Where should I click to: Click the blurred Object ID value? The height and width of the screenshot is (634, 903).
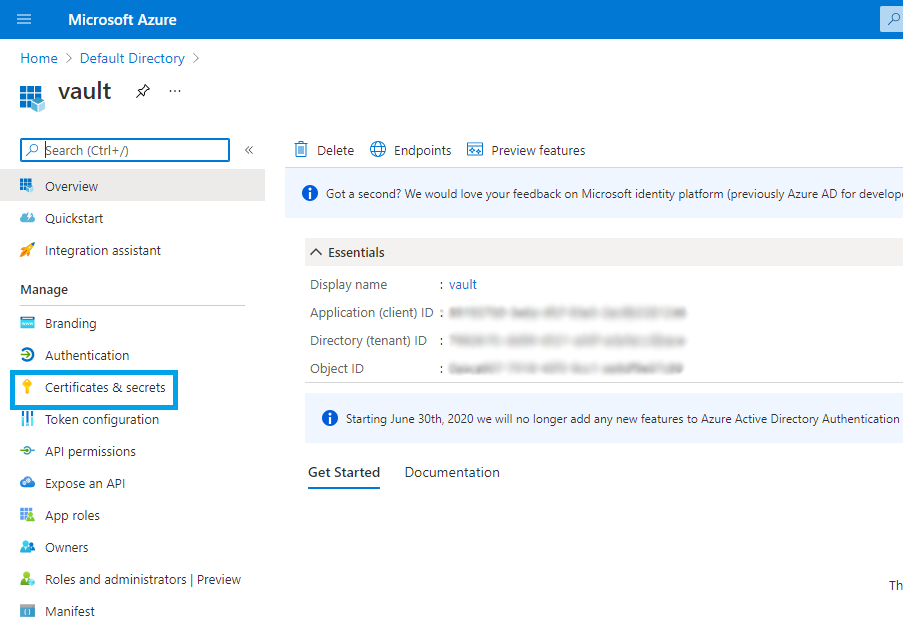(566, 369)
